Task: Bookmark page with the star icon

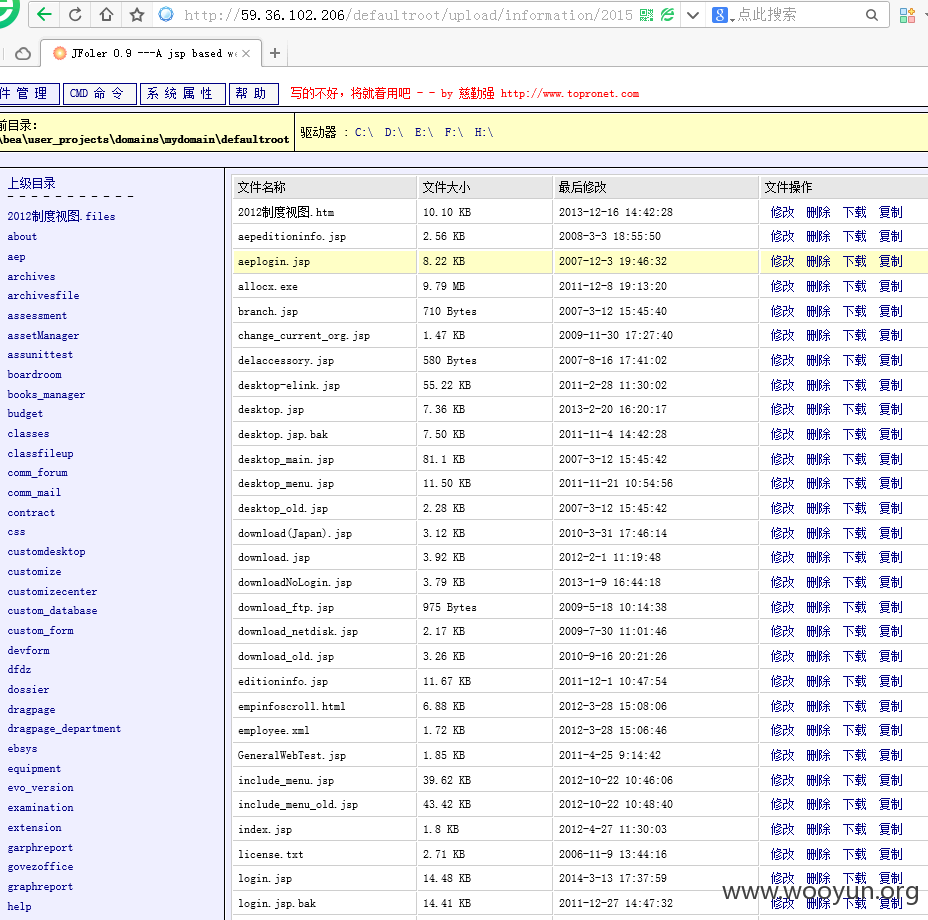Action: [137, 14]
